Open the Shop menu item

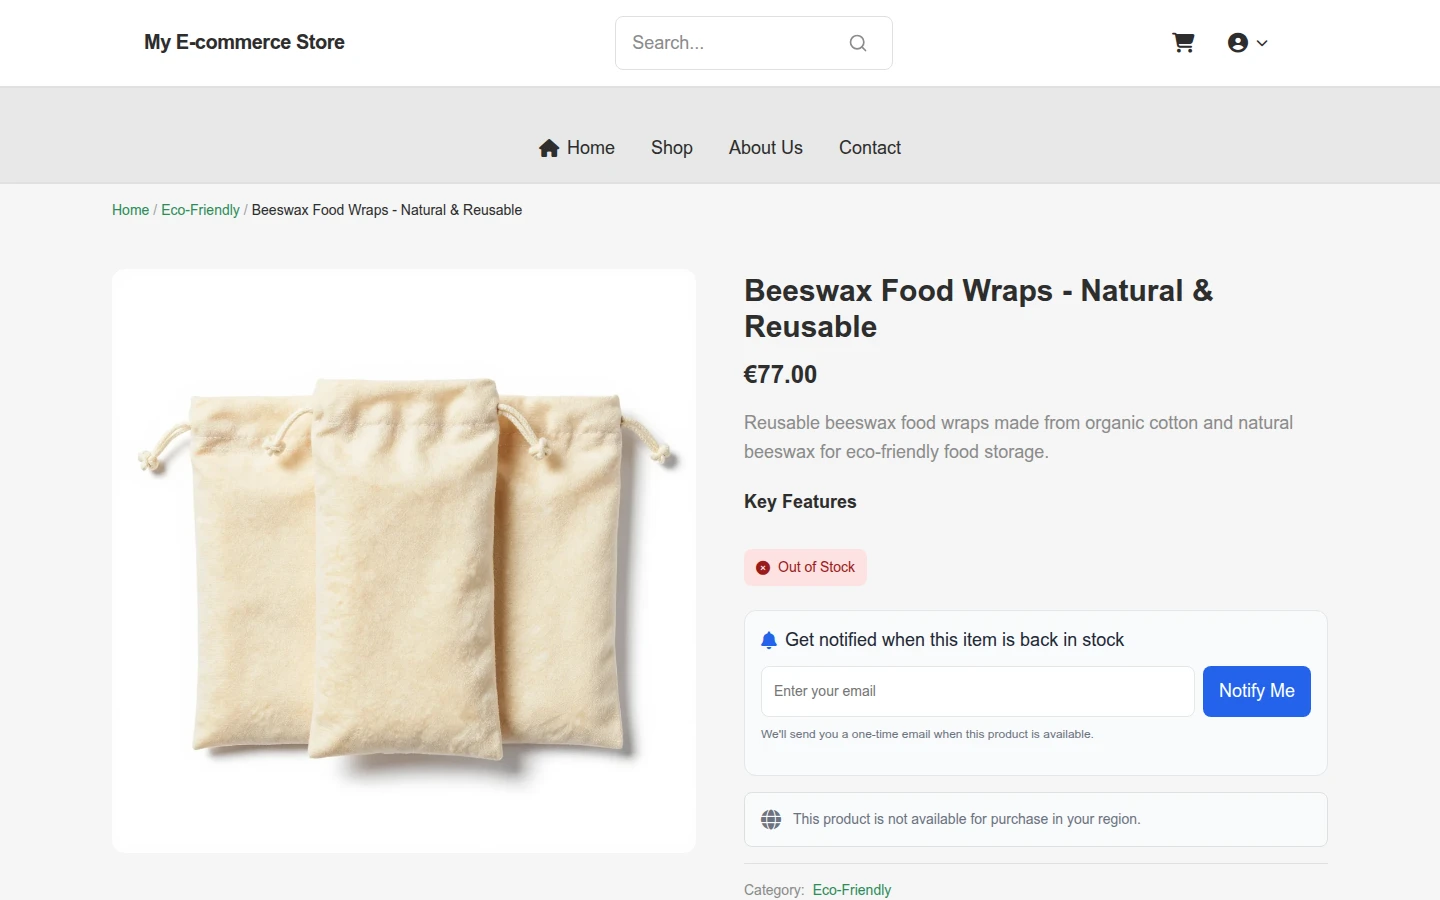point(672,148)
